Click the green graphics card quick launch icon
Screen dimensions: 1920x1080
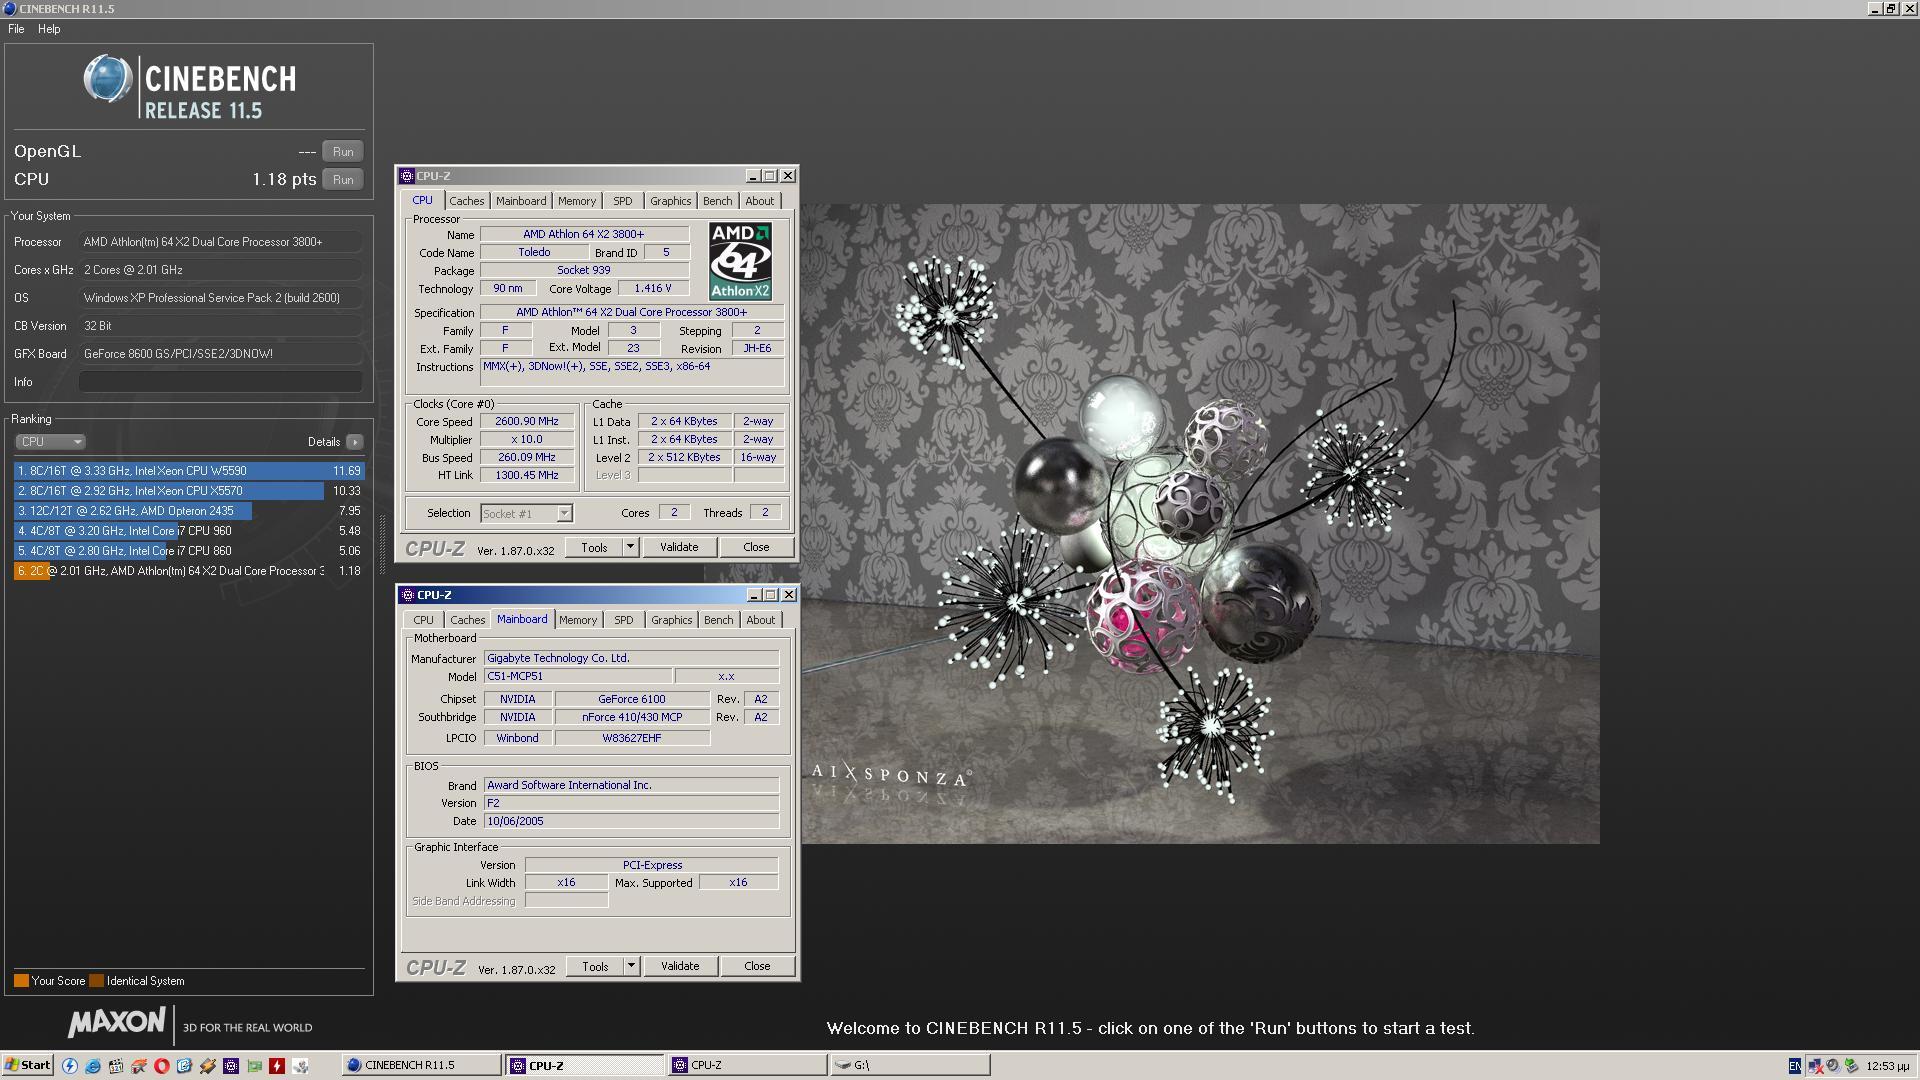[254, 1066]
